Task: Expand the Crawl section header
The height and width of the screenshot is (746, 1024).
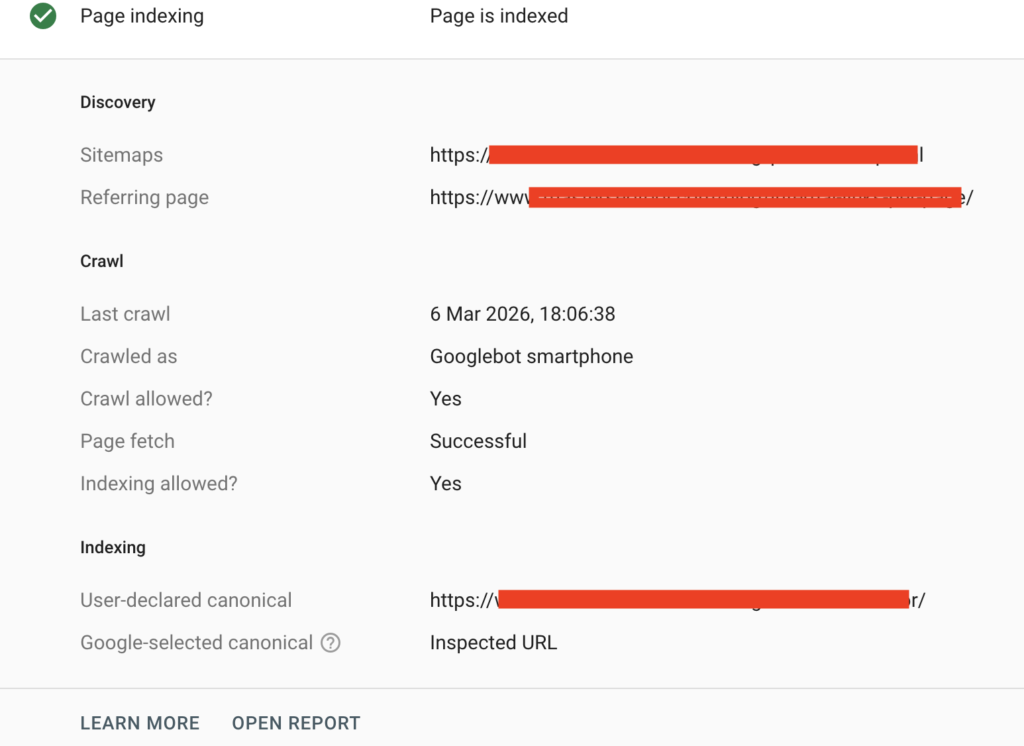Action: point(101,261)
